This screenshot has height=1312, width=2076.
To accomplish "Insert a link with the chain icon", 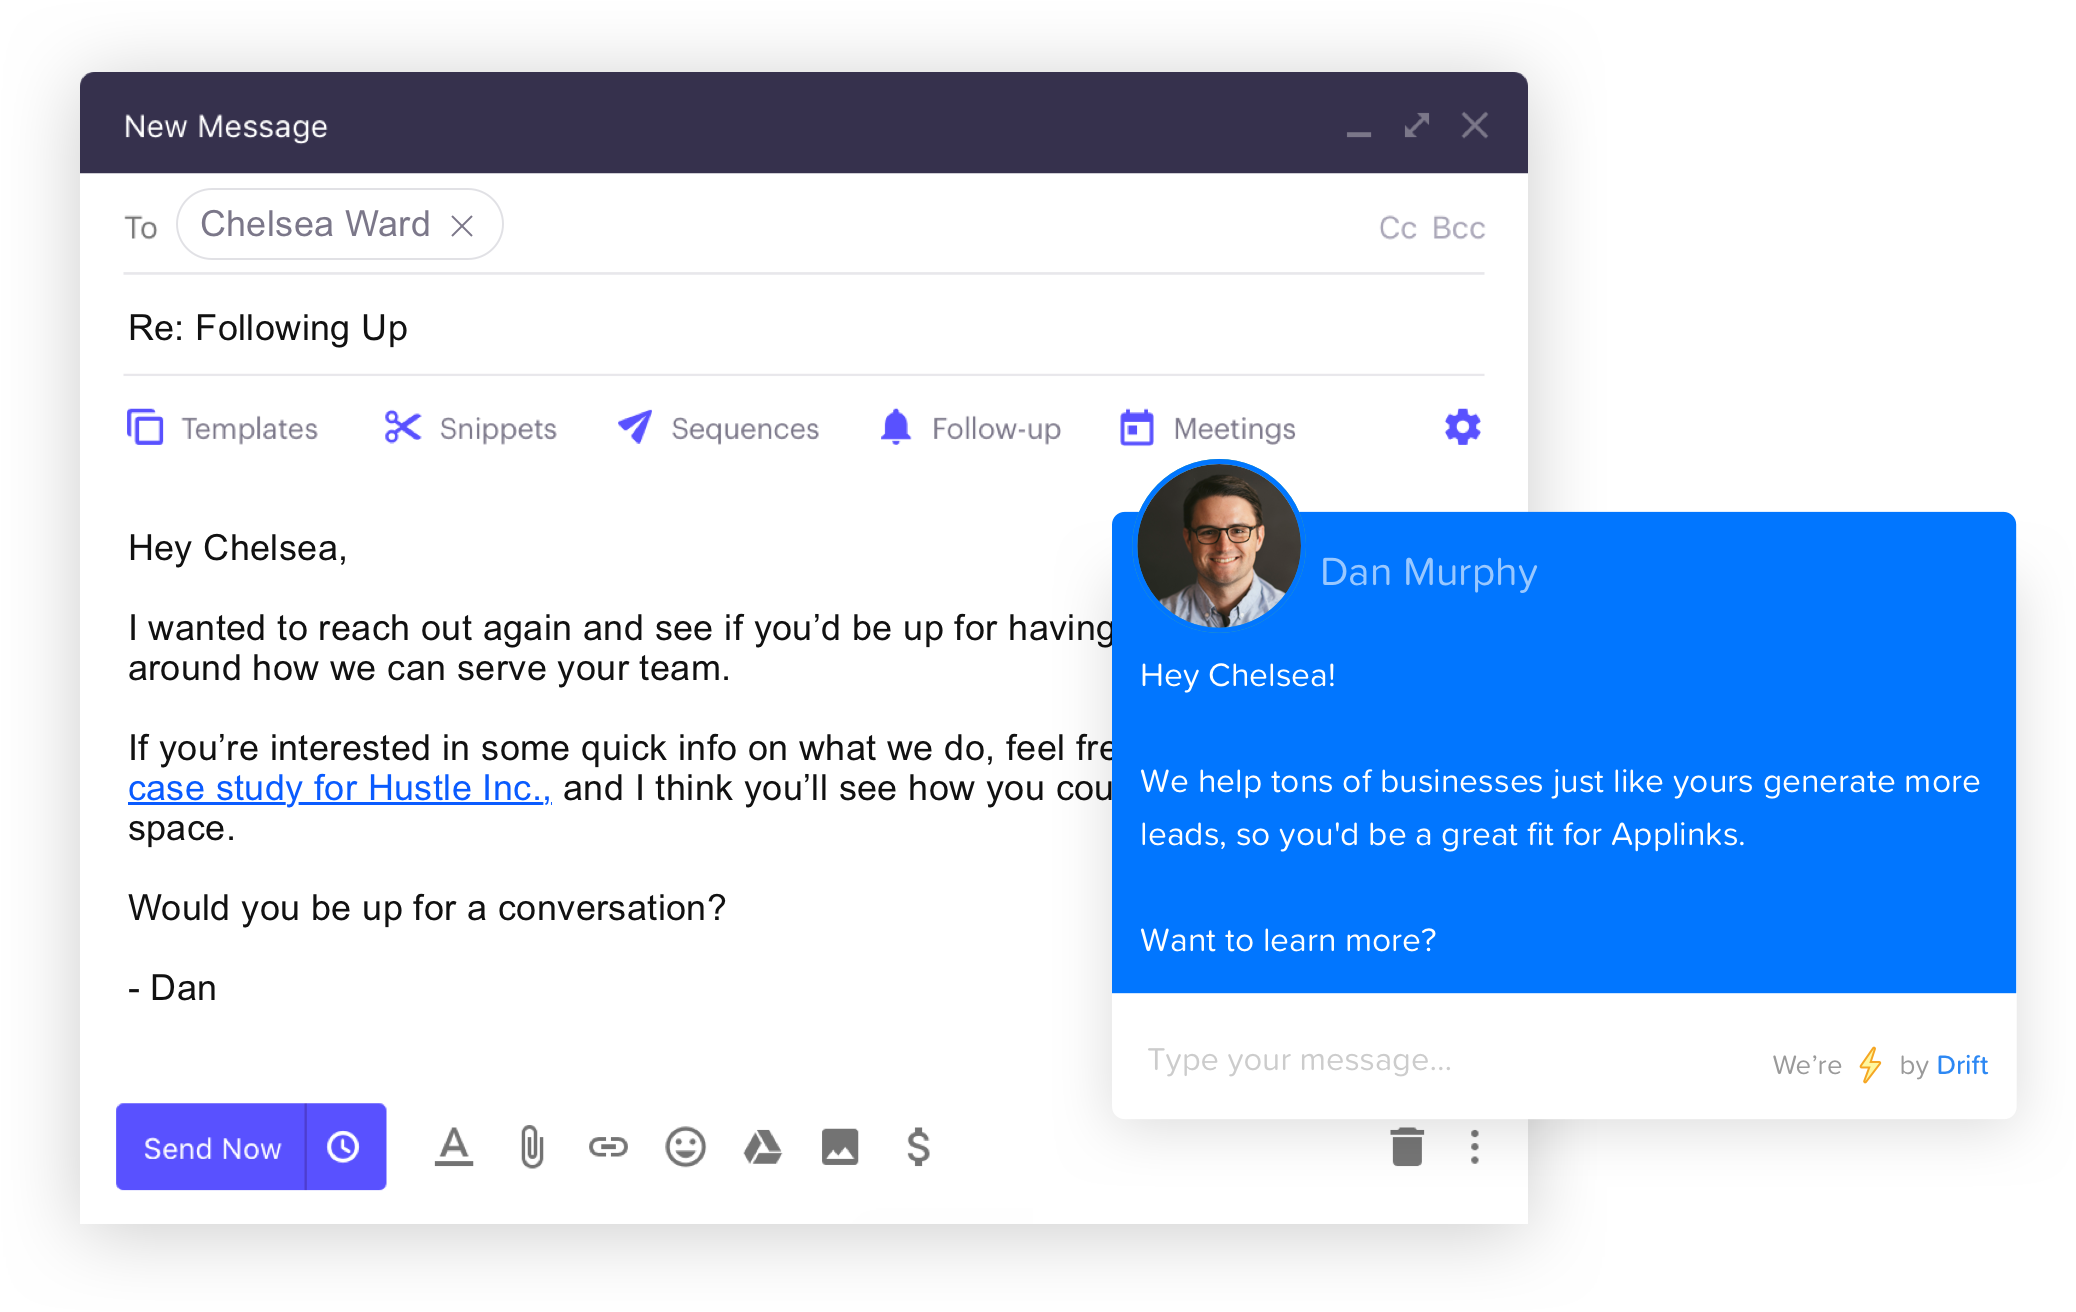I will tap(608, 1147).
